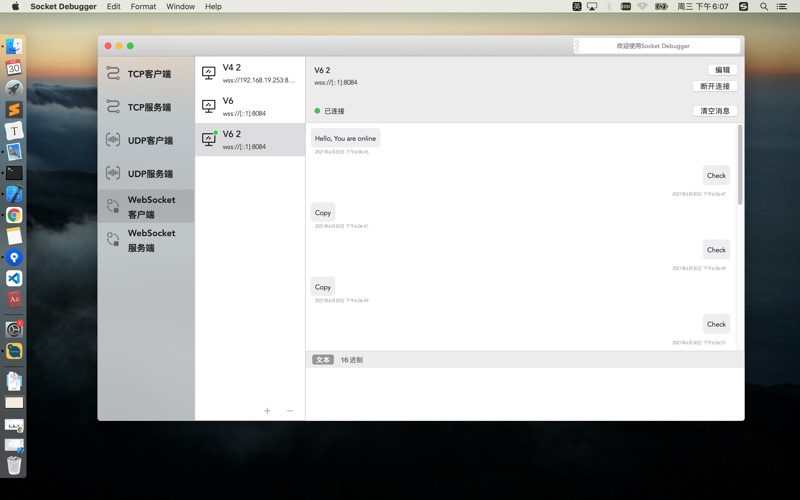The height and width of the screenshot is (500, 800).
Task: Remove the connection using the minus button
Action: [290, 411]
